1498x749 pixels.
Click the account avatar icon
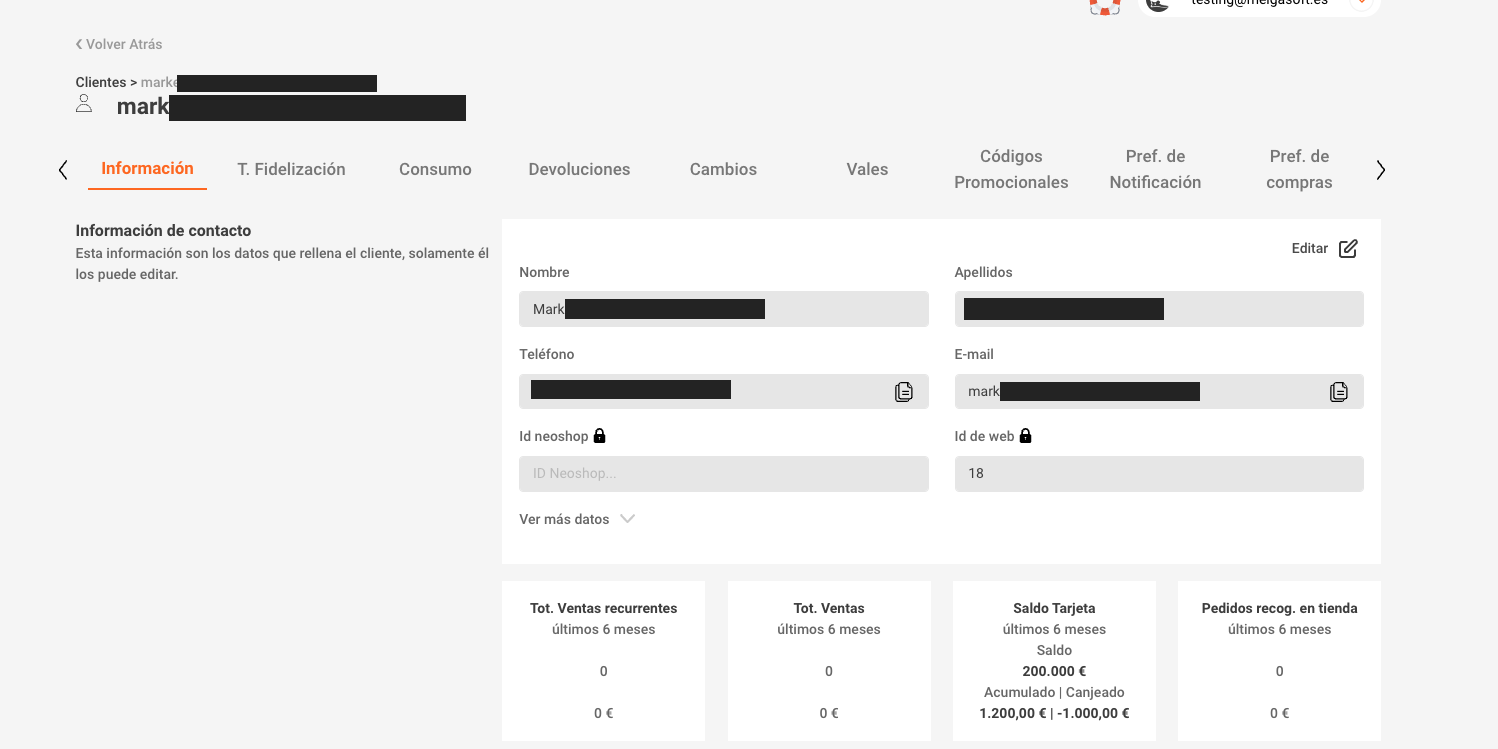pos(1158,4)
